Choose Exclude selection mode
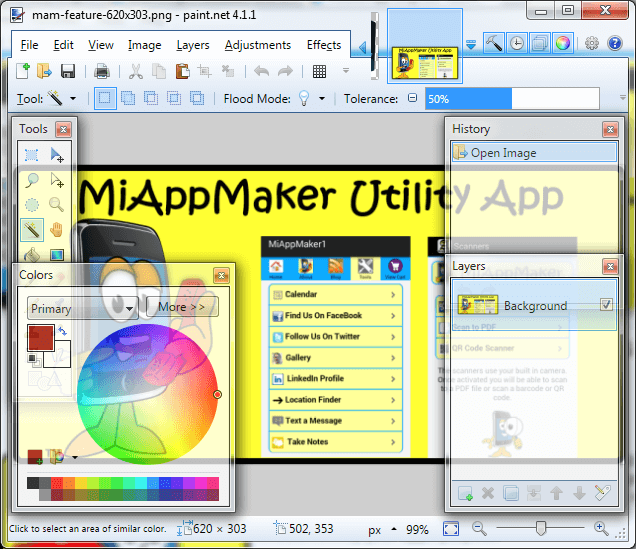Screen dimensions: 636x549 click(151, 99)
